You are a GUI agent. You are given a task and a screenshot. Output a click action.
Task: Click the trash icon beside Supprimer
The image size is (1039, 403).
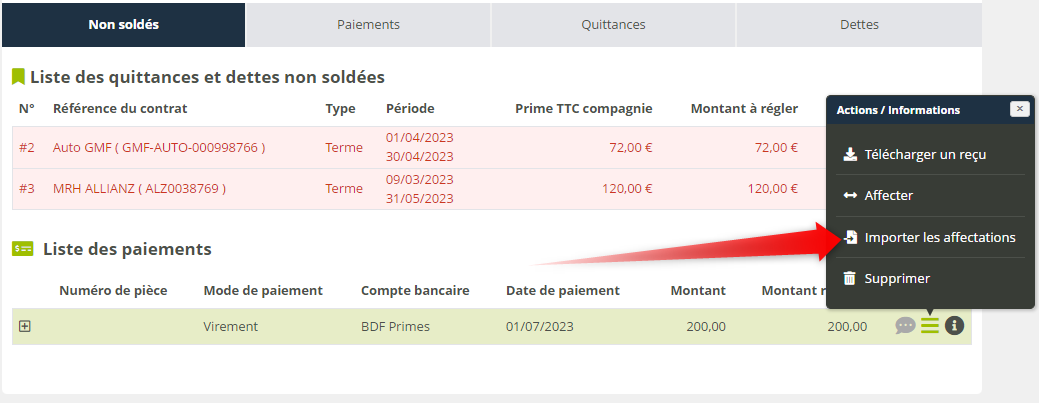click(x=850, y=278)
